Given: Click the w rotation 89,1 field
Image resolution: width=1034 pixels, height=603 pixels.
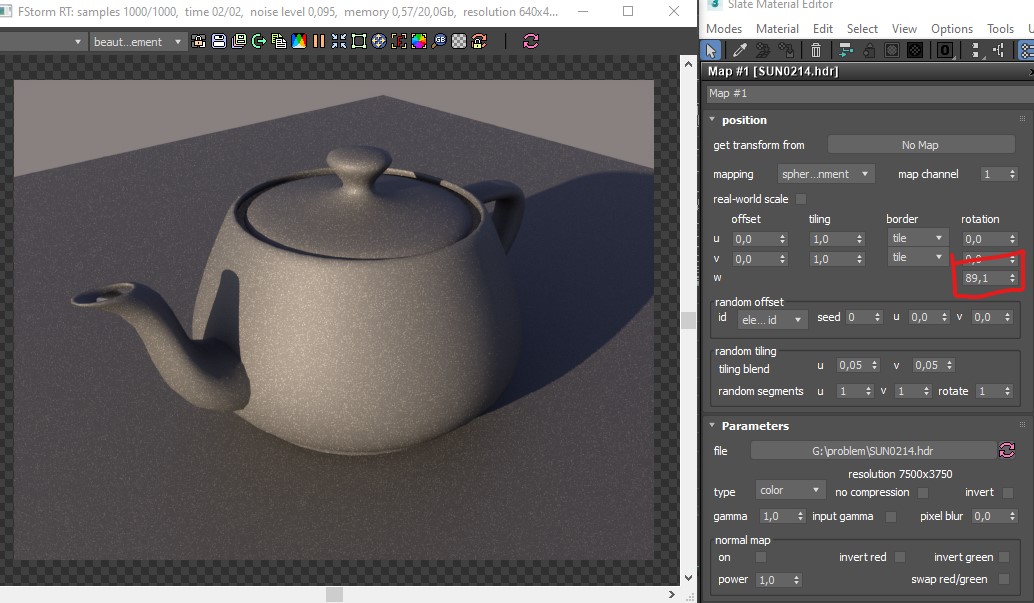Looking at the screenshot, I should click(984, 278).
